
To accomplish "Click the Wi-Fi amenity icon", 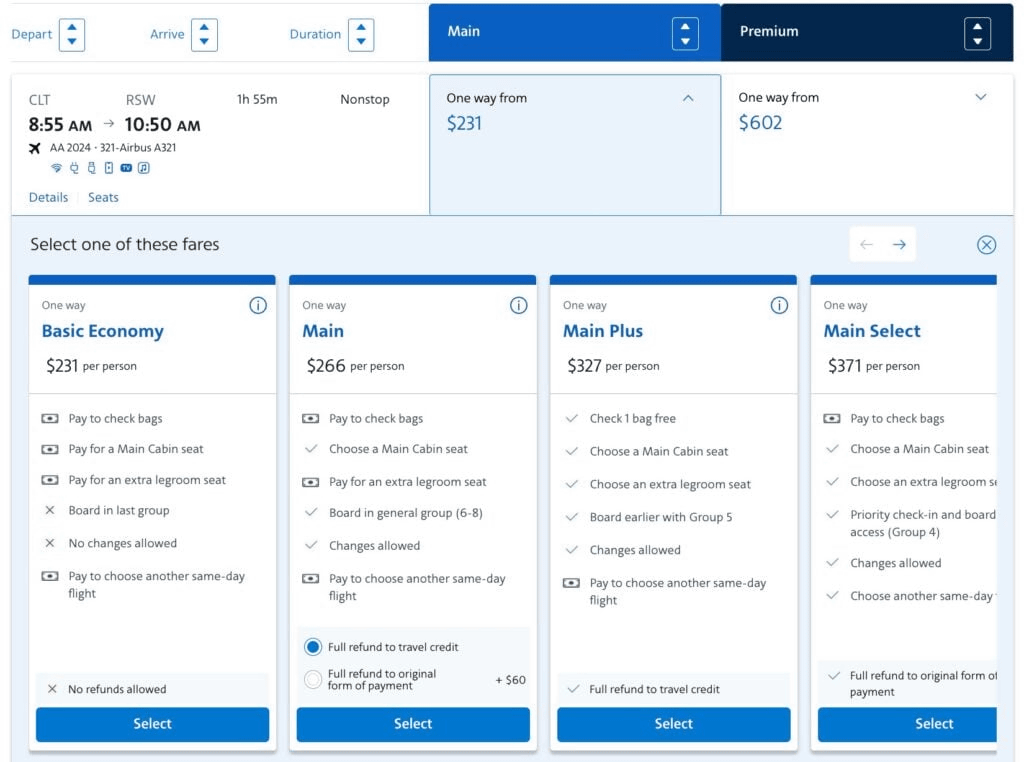I will coord(57,168).
